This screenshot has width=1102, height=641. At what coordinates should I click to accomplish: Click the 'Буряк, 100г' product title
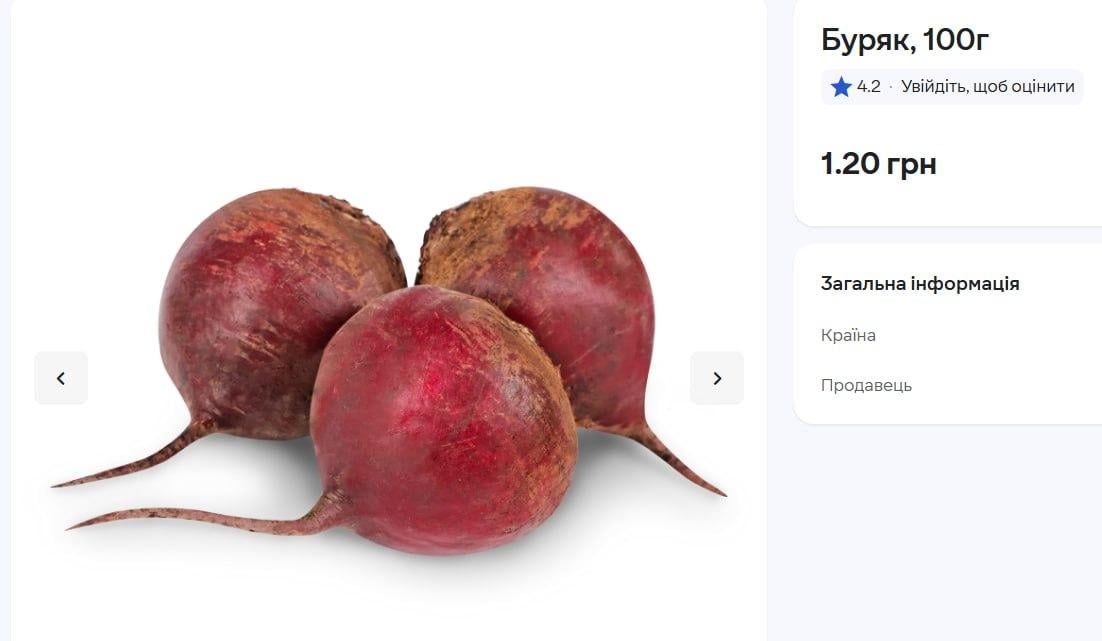[905, 40]
